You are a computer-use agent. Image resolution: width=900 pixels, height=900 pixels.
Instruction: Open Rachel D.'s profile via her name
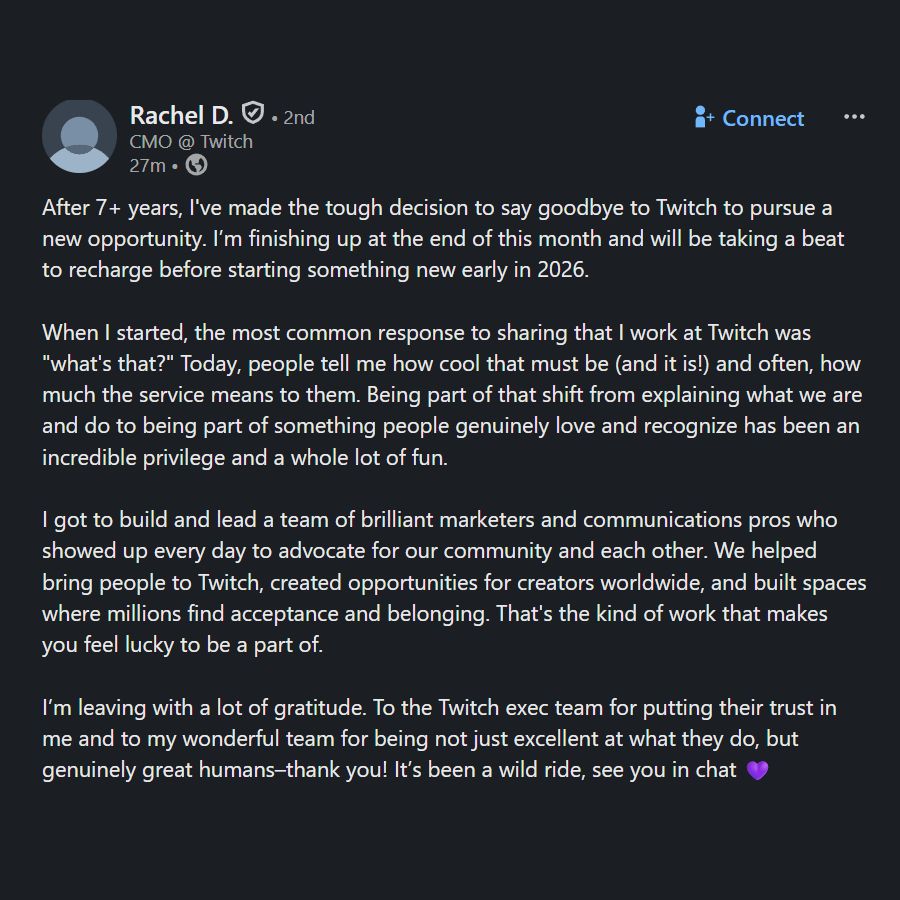(180, 115)
